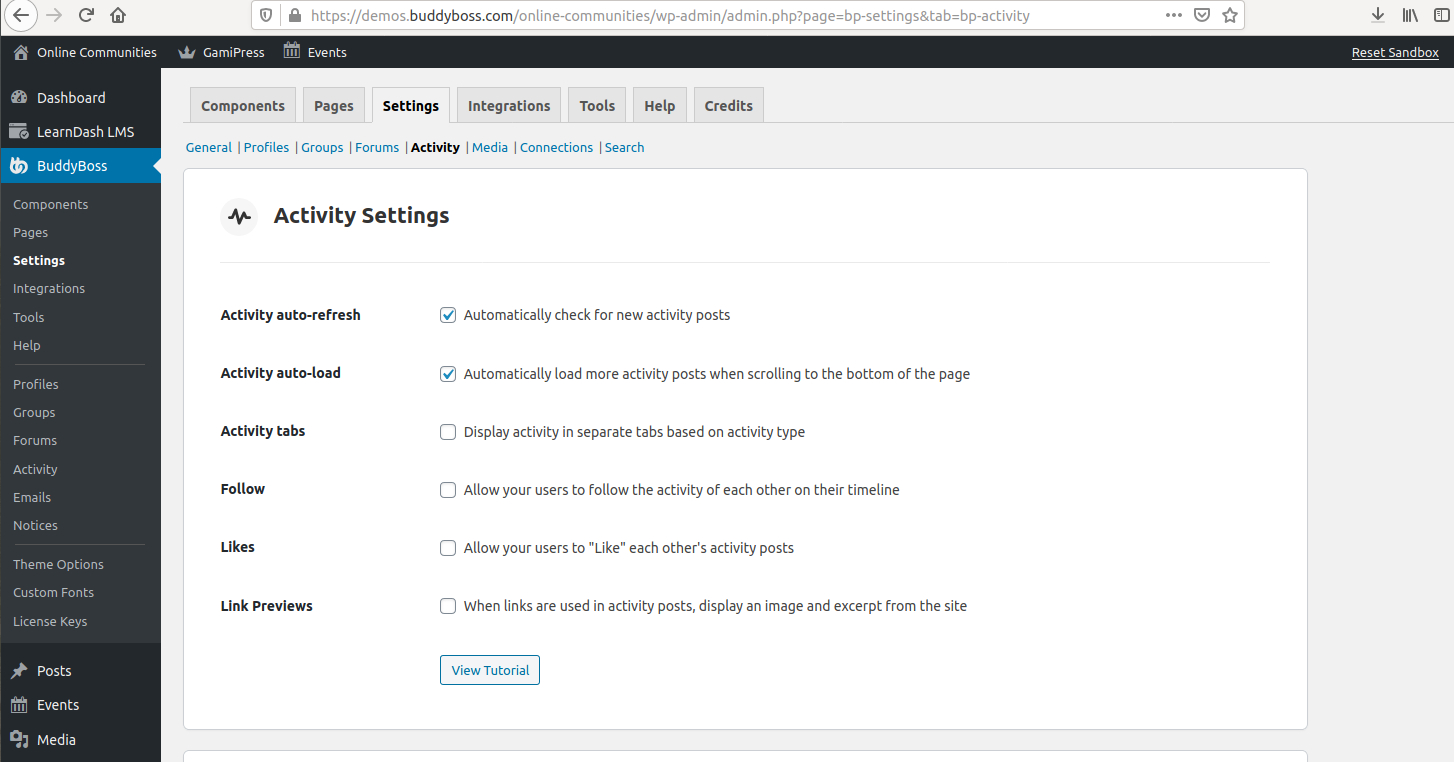Uncheck the Activity auto-load checkbox

coord(448,374)
